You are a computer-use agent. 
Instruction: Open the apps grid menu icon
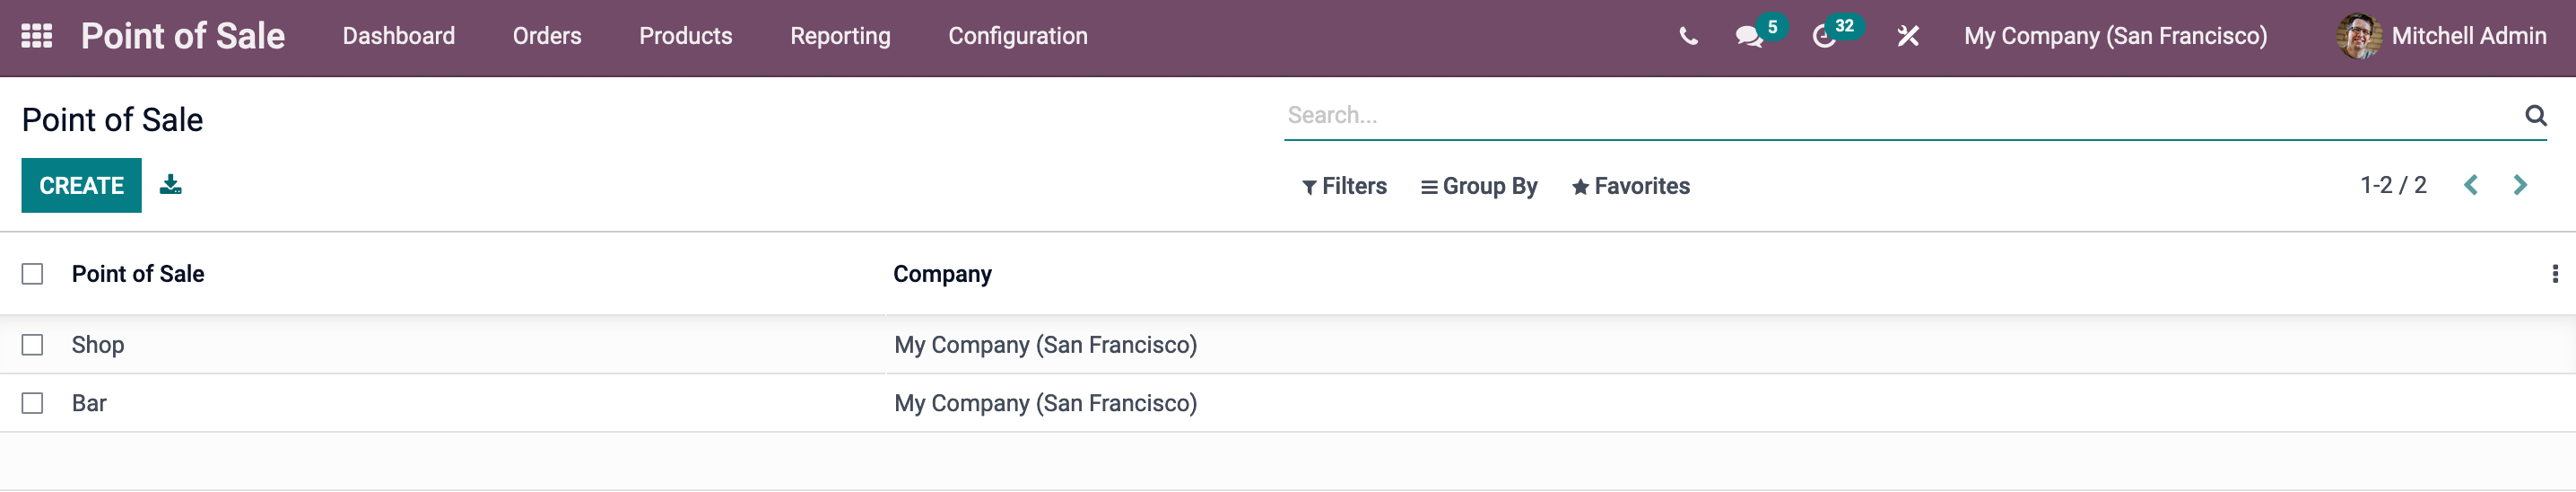click(x=37, y=36)
